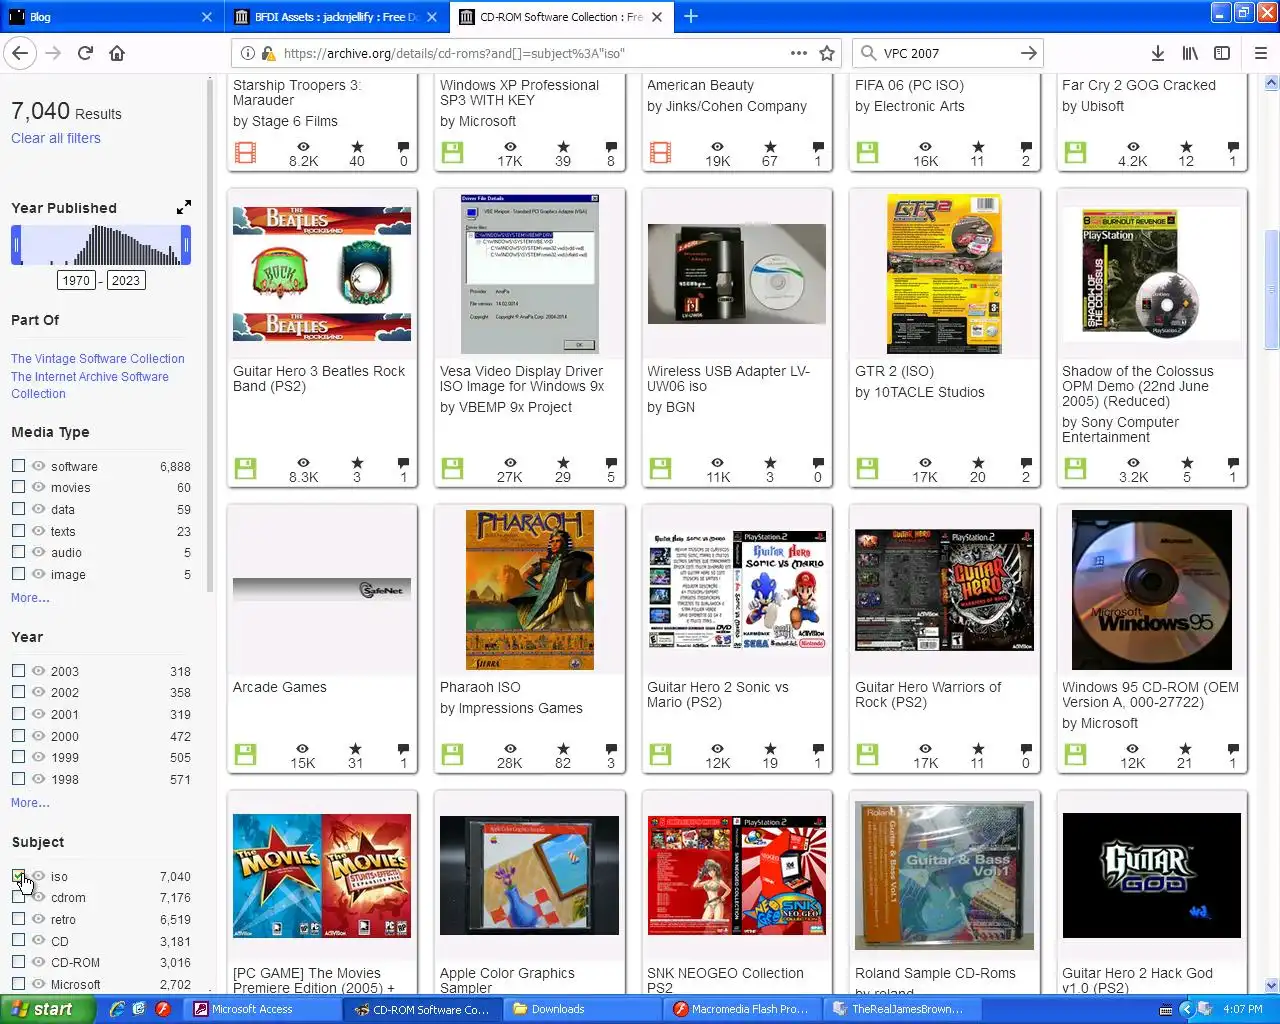
Task: Open the Shadow of the Colossus thumbnail
Action: coord(1152,274)
